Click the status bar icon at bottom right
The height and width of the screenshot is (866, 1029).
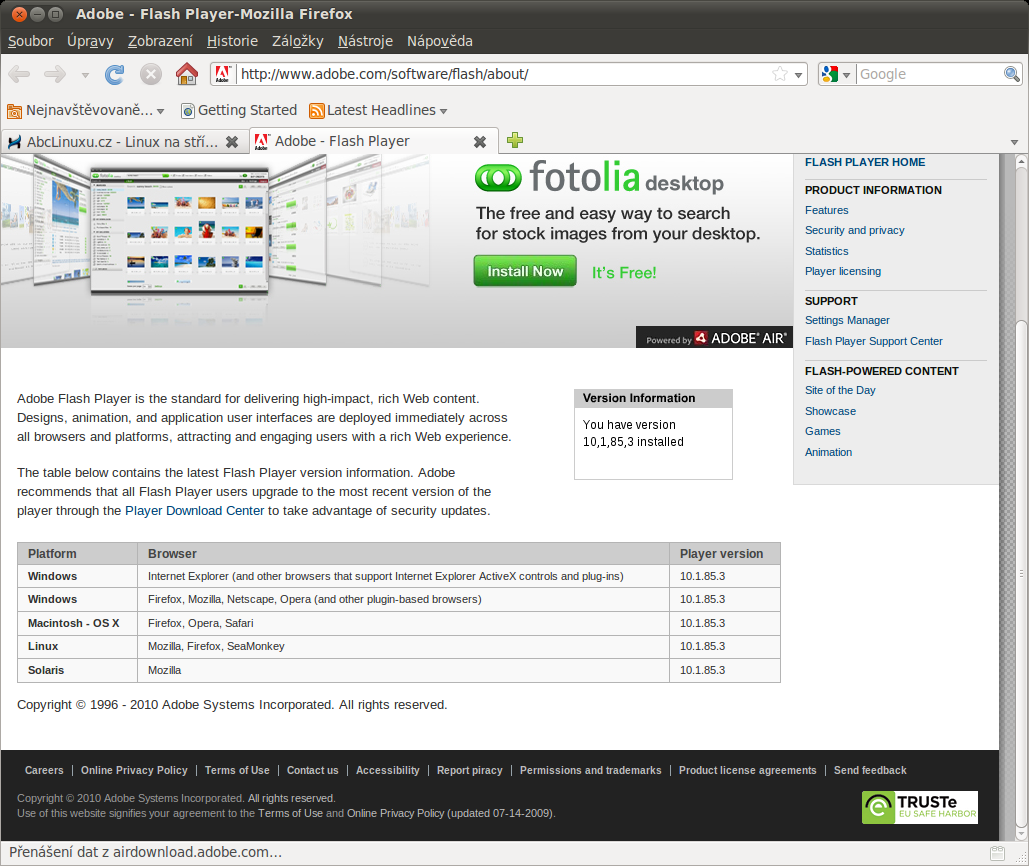(x=997, y=853)
